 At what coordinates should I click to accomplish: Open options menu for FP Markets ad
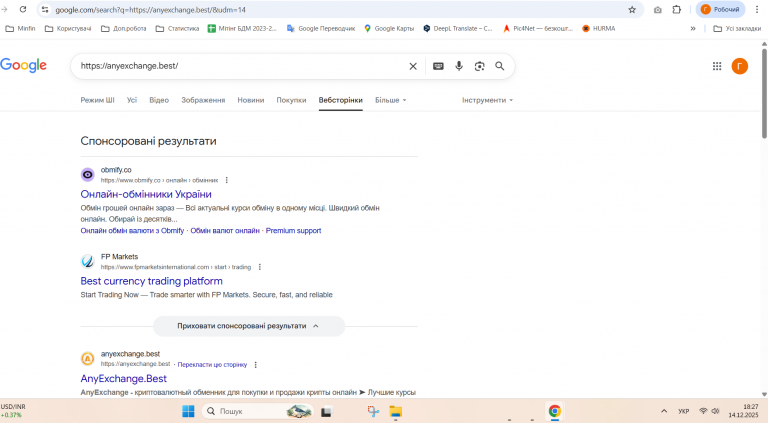pyautogui.click(x=260, y=267)
